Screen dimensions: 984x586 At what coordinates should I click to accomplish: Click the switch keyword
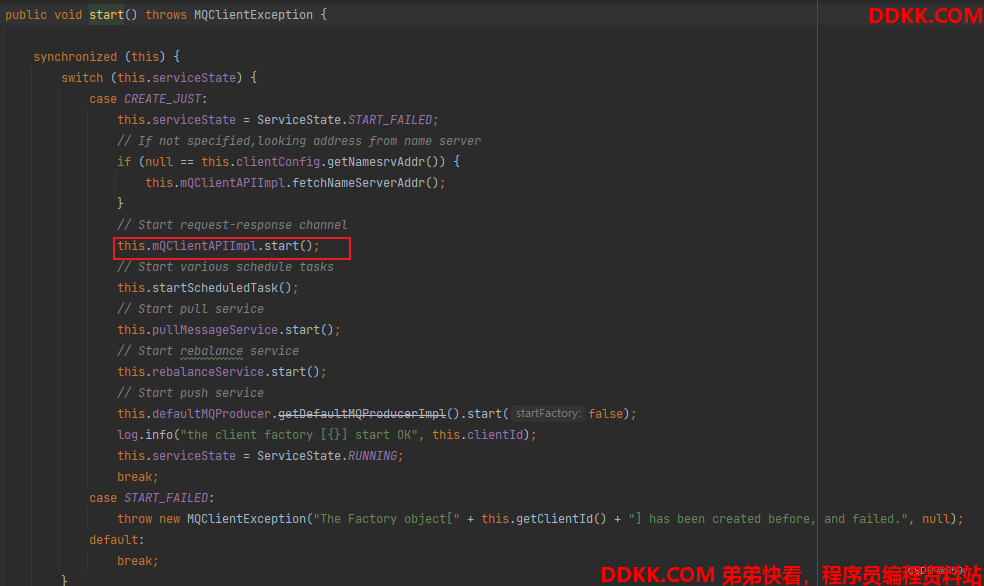(x=82, y=78)
